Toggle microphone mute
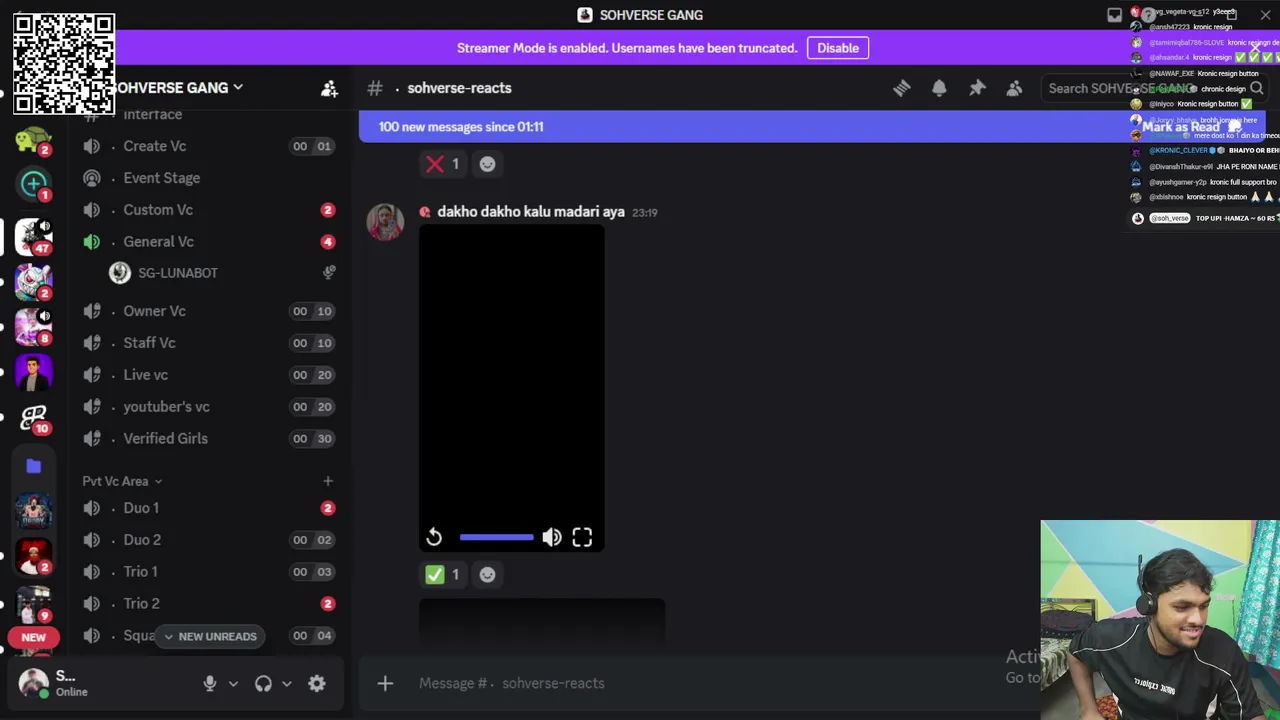This screenshot has width=1280, height=720. (x=210, y=684)
